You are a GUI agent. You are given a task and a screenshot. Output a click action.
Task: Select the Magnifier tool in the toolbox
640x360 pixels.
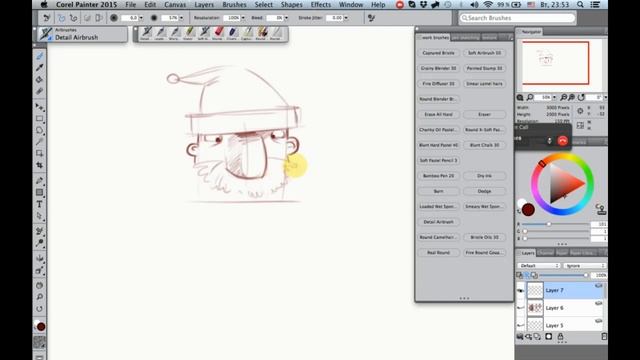(40, 297)
